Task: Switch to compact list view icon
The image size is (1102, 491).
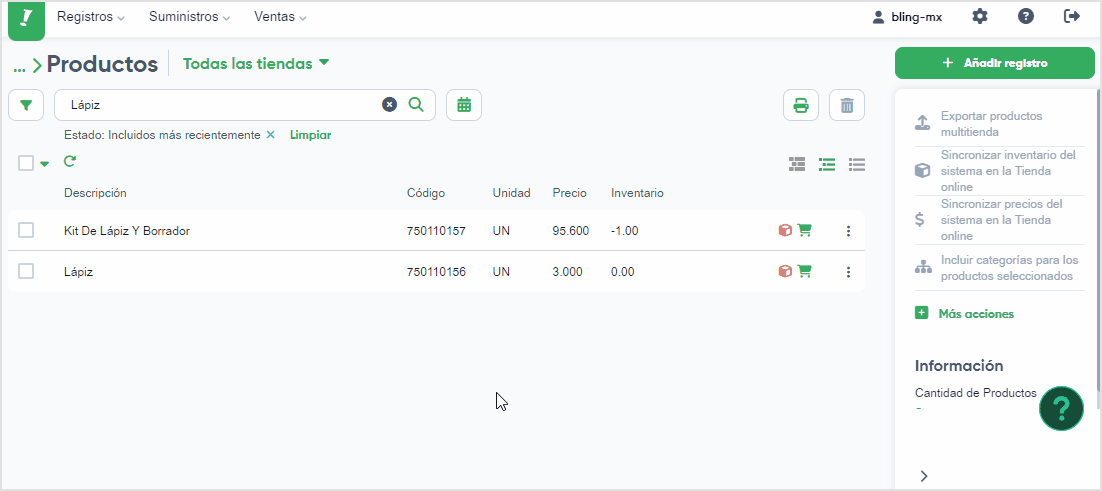Action: 857,164
